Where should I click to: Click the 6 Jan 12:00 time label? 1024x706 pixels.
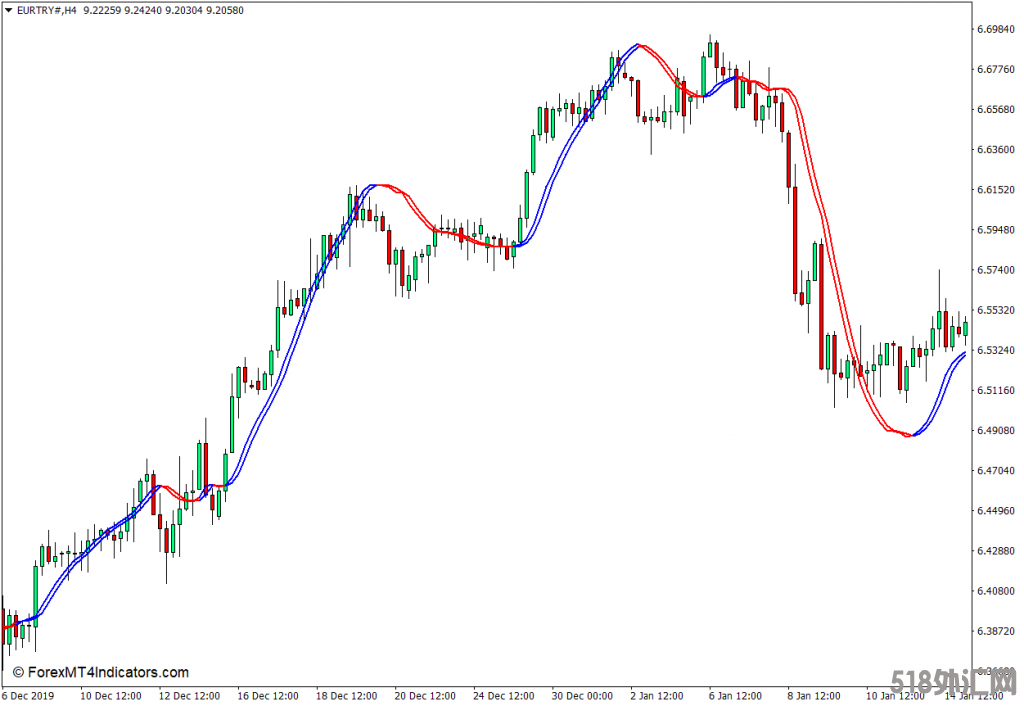click(735, 696)
